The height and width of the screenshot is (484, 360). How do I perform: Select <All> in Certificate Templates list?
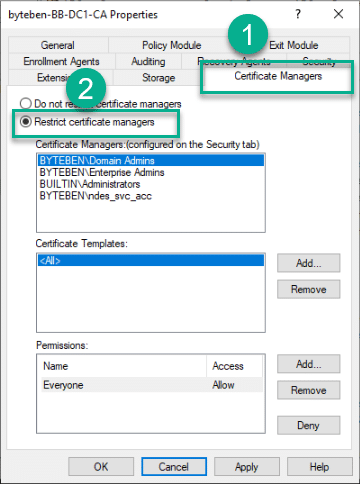[151, 260]
